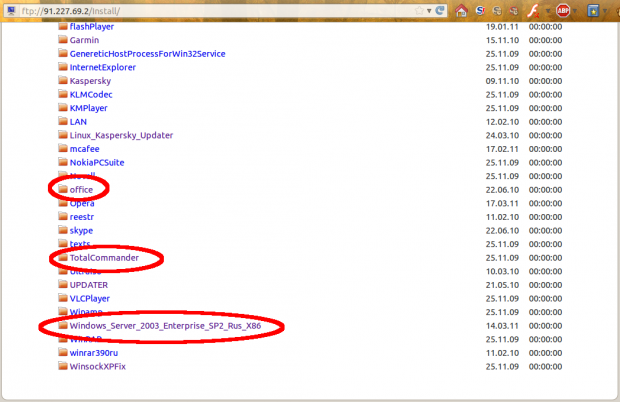Viewport: 620px width, 402px height.
Task: Go to the browser home page
Action: click(x=461, y=11)
